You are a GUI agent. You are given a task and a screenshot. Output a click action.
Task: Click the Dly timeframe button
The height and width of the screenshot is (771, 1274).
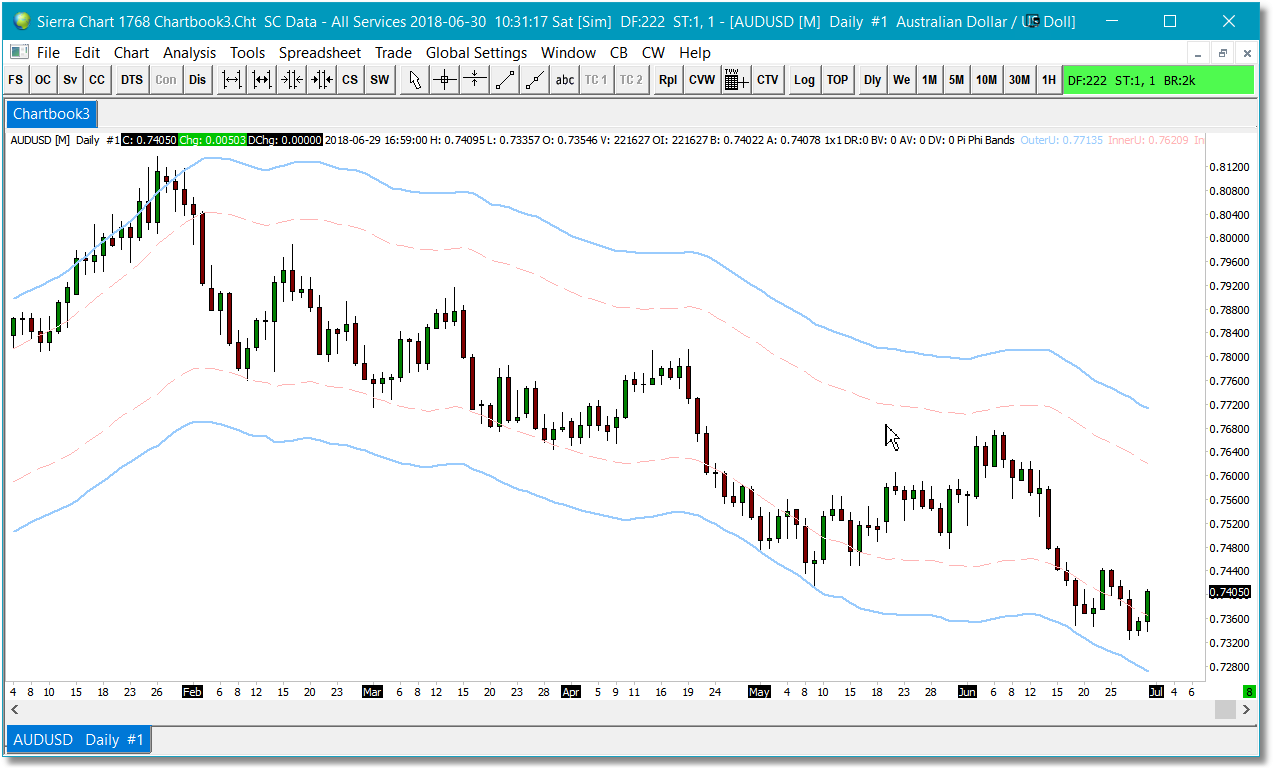tap(873, 80)
